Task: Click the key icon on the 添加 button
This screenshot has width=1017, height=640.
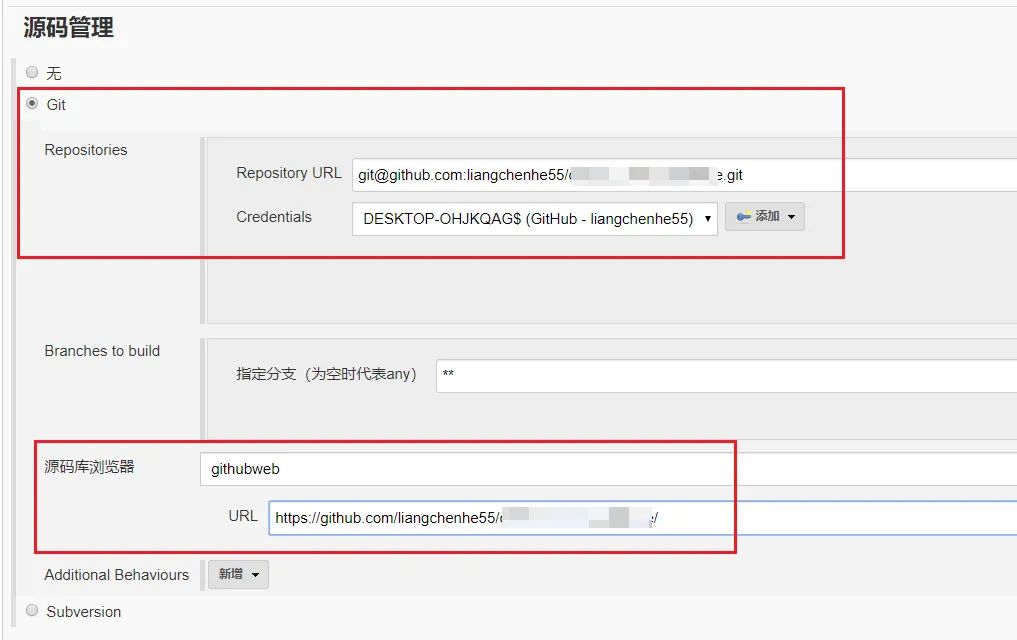Action: pos(744,217)
